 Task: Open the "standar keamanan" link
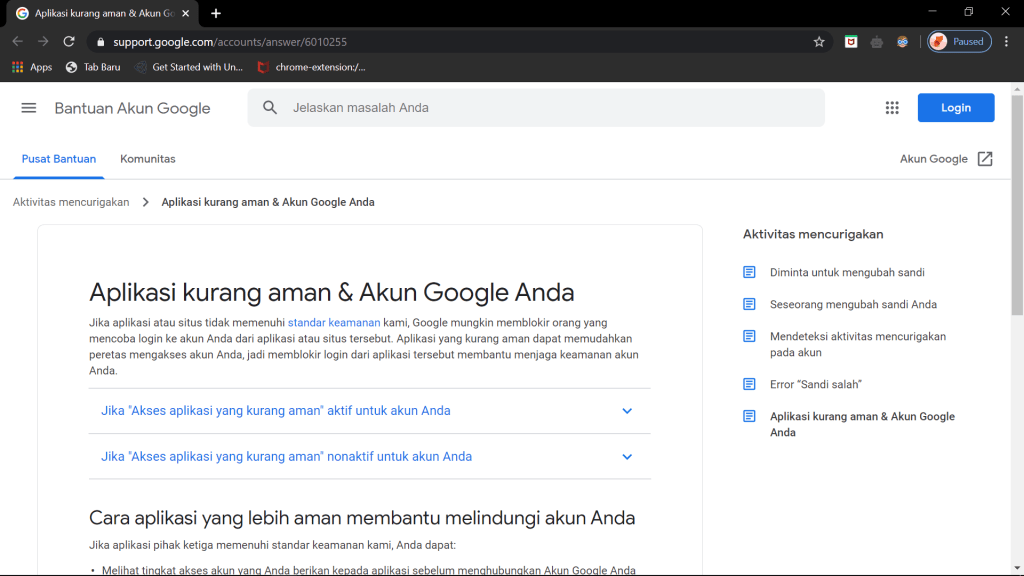pyautogui.click(x=334, y=323)
